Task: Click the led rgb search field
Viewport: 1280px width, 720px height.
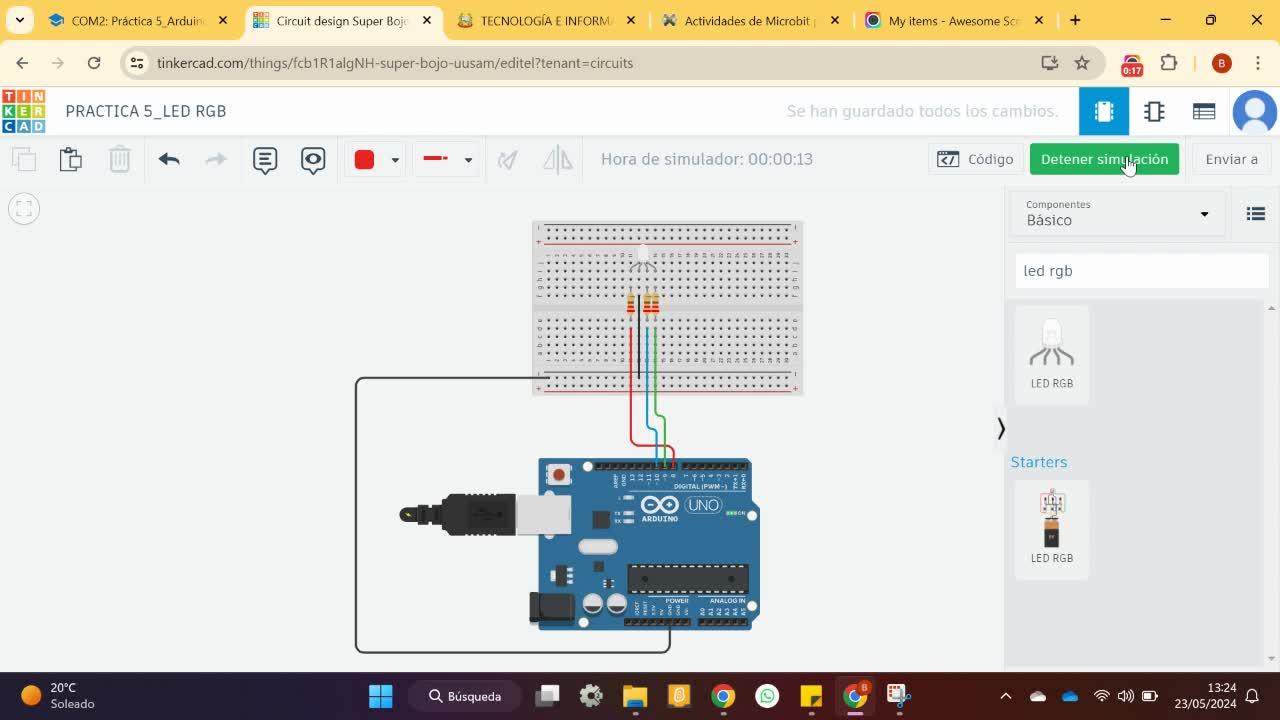Action: coord(1141,271)
